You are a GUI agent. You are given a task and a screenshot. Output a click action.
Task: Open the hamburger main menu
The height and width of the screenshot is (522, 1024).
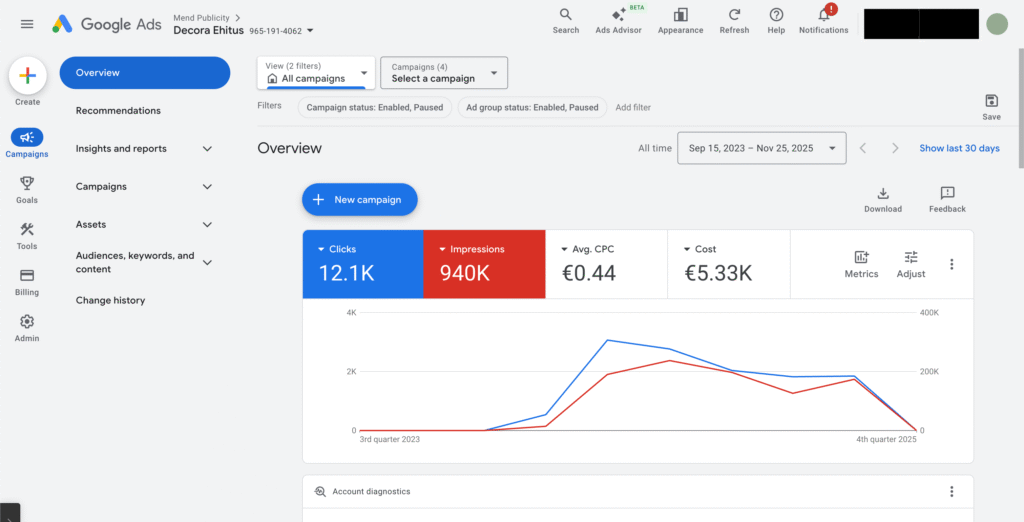click(27, 24)
